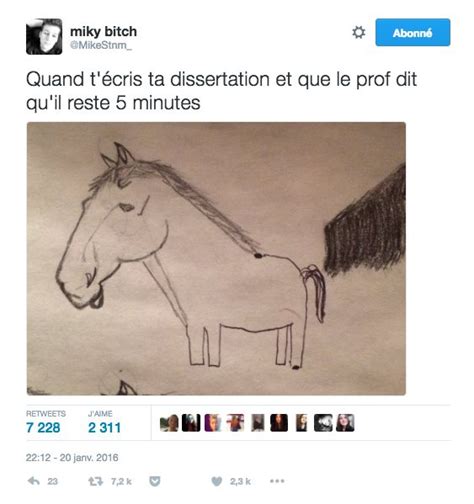474x504 pixels.
Task: Open the gear settings dropdown
Action: tap(359, 32)
